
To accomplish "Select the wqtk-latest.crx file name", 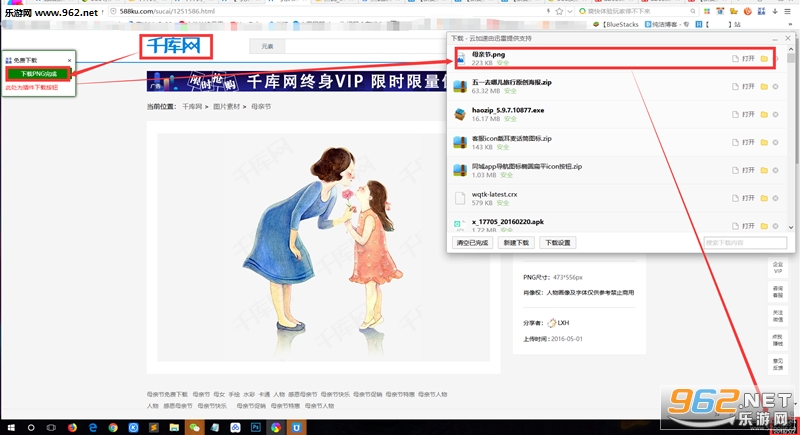I will point(494,194).
